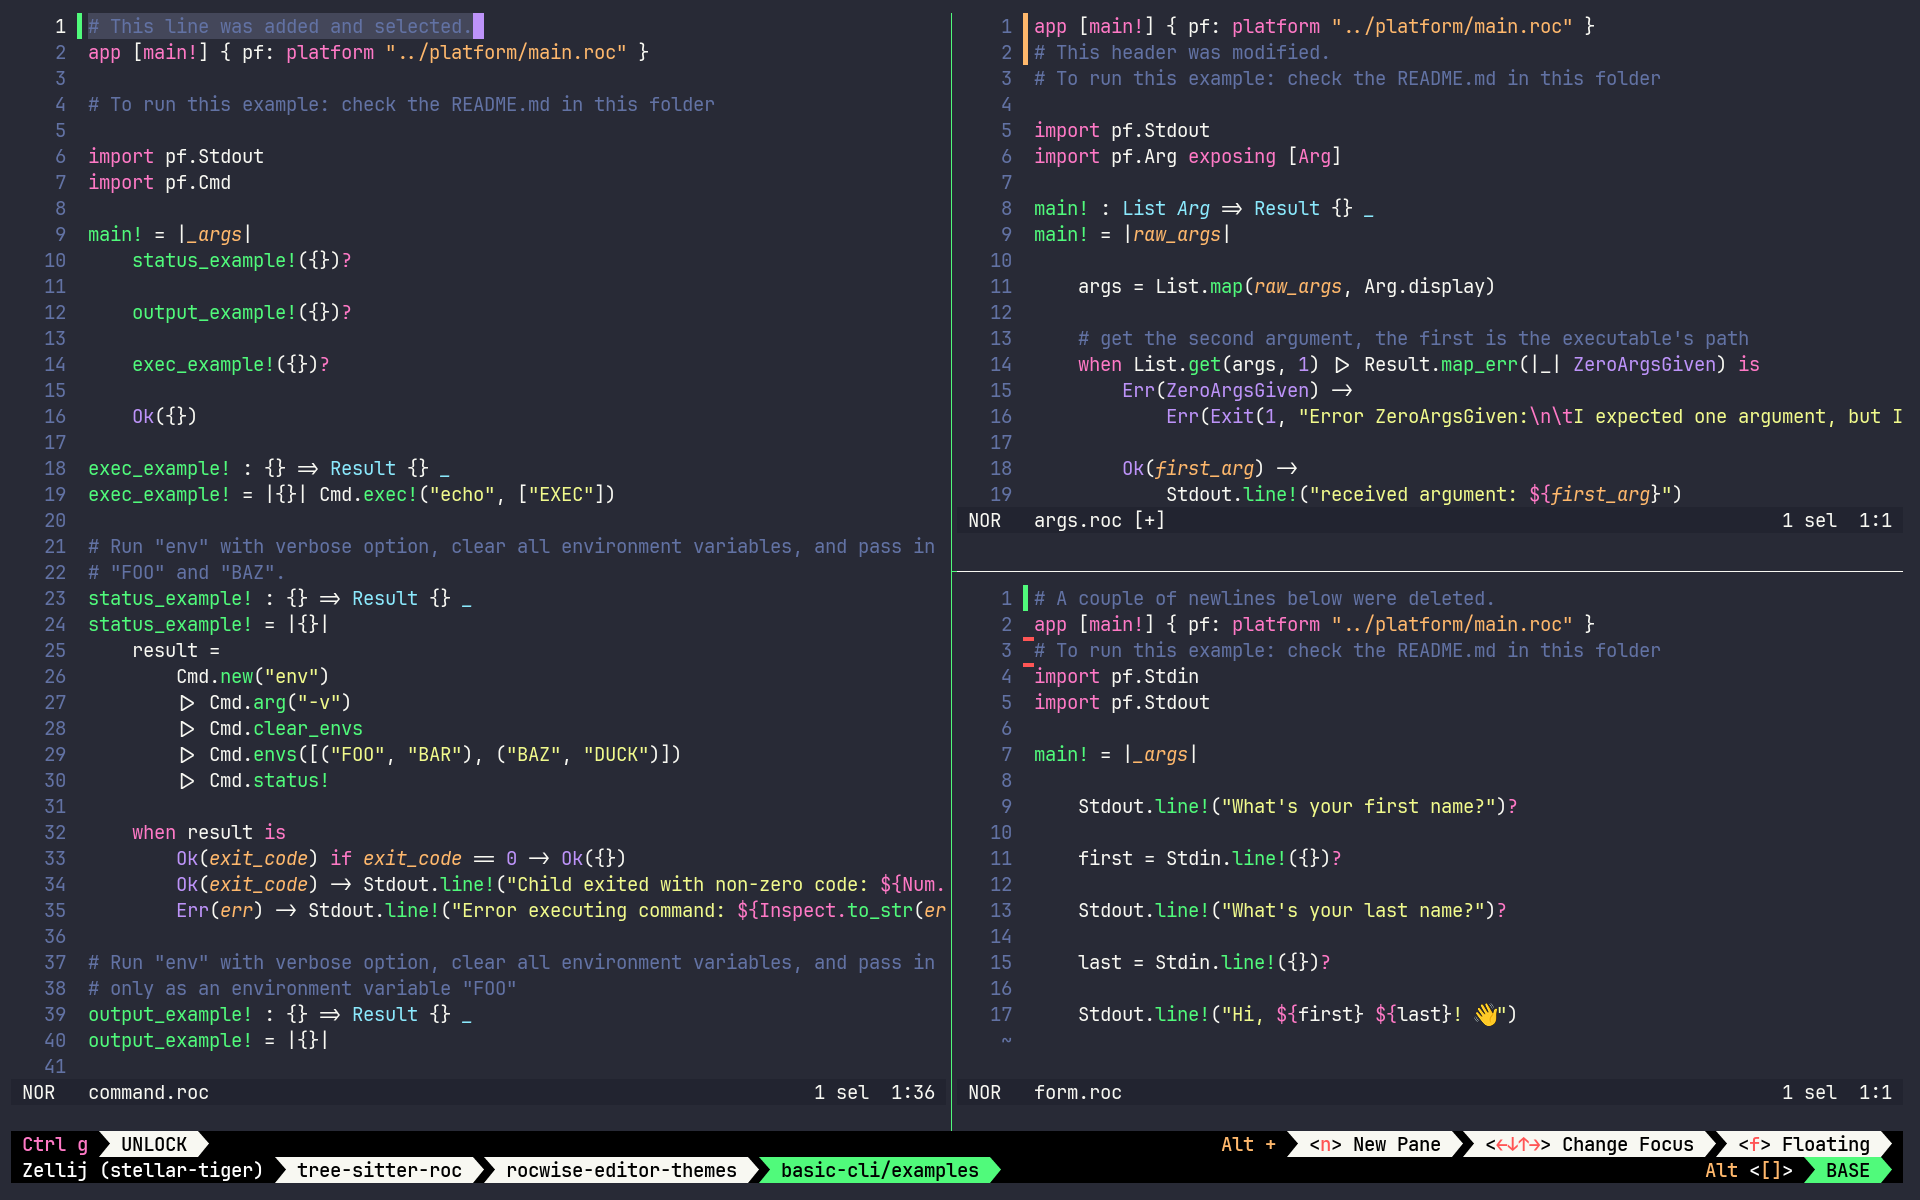The height and width of the screenshot is (1200, 1920).
Task: Click the Floating pane shortcut
Action: pos(1804,1144)
